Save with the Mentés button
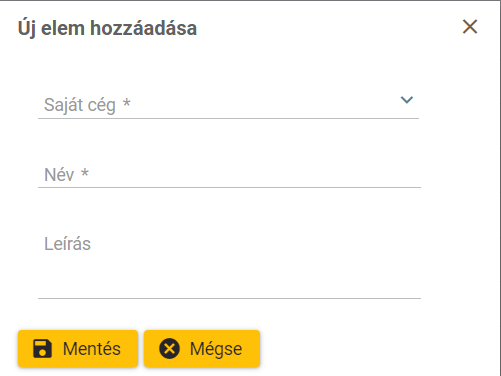Viewport: 501px width, 376px height. click(78, 349)
